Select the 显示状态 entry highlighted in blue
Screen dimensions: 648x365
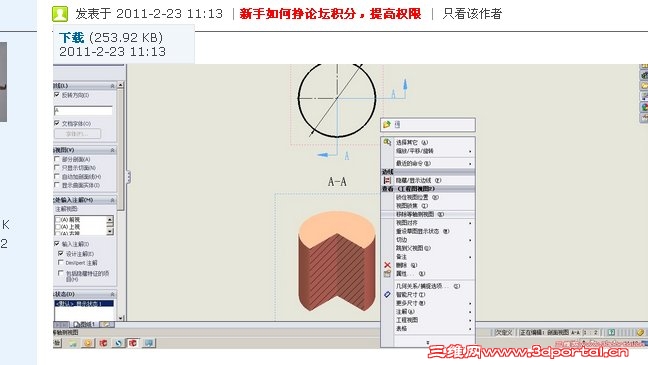(x=84, y=303)
